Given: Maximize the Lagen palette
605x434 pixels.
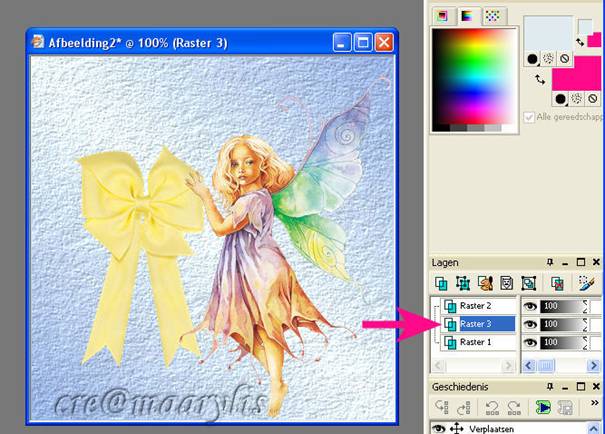Looking at the screenshot, I should coord(581,262).
